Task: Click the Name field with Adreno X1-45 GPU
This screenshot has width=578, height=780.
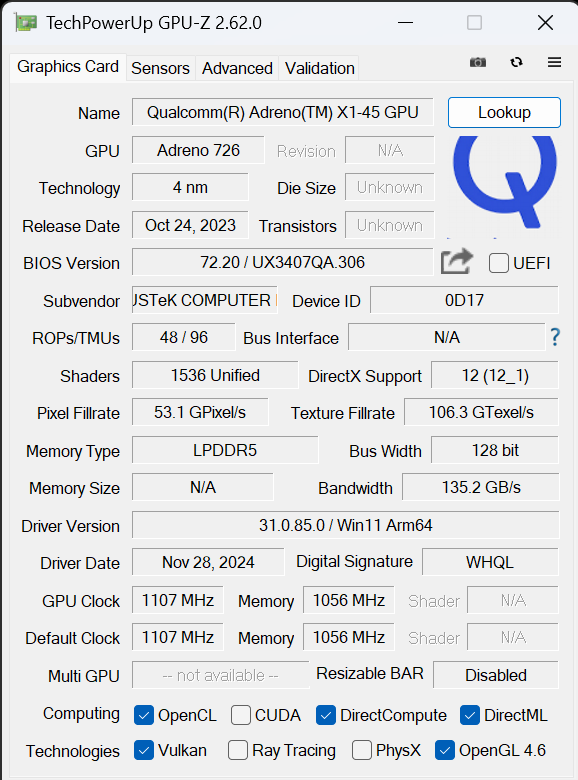Action: click(x=283, y=112)
